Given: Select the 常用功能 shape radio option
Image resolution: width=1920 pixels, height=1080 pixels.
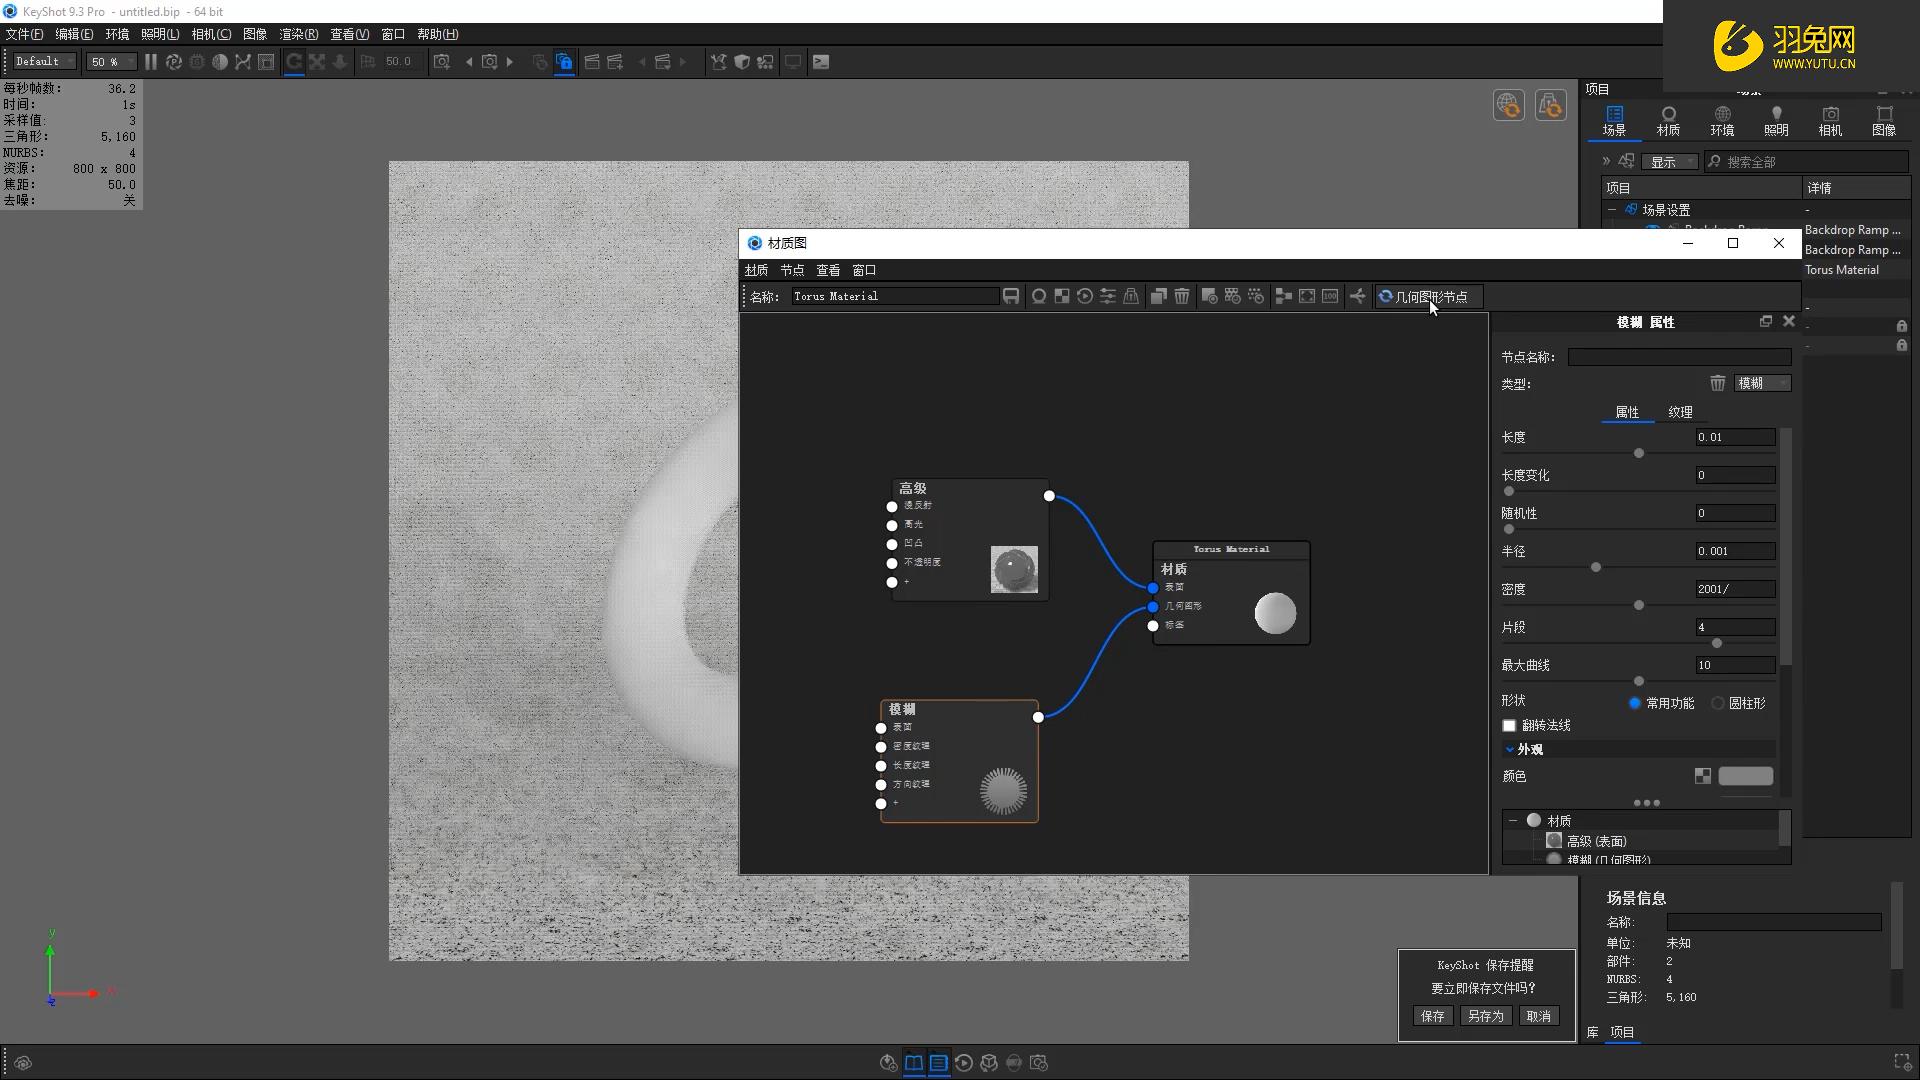Looking at the screenshot, I should point(1635,703).
